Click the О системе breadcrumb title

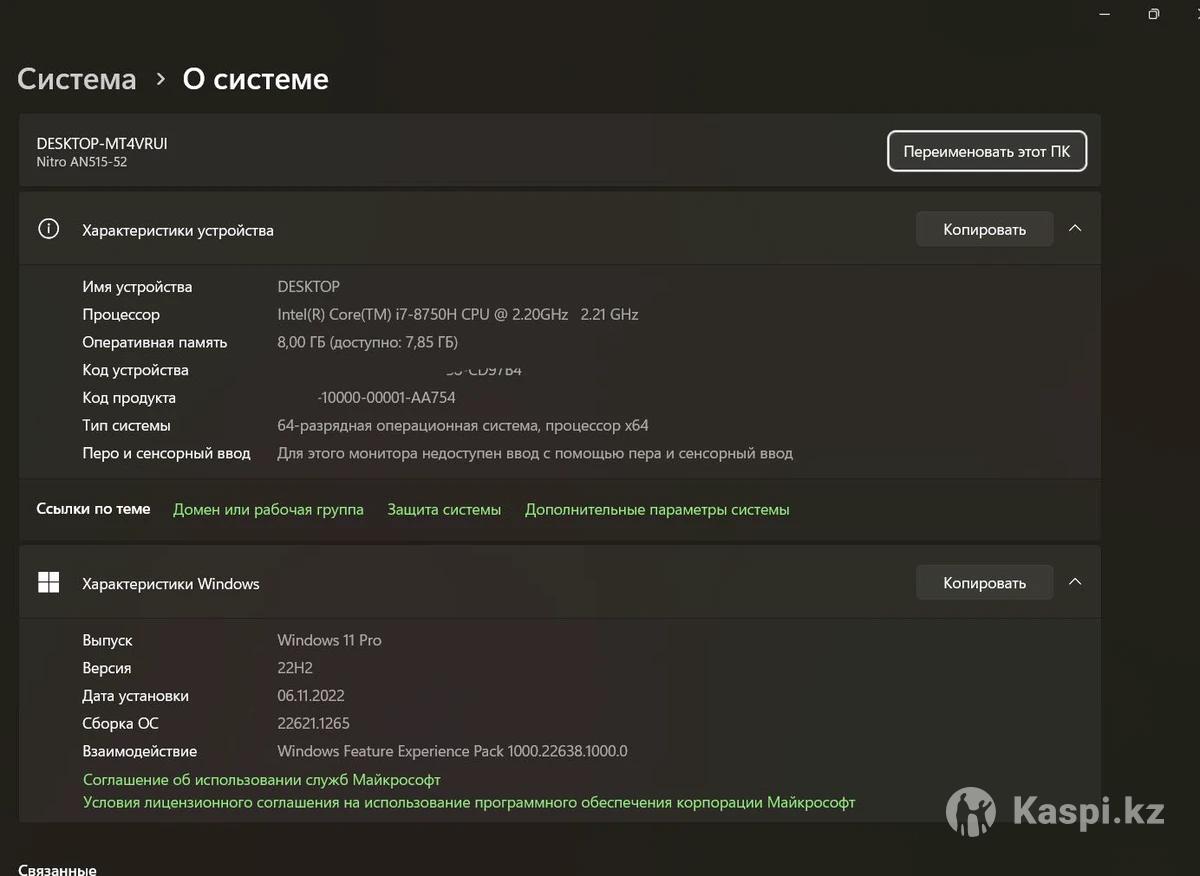[255, 79]
